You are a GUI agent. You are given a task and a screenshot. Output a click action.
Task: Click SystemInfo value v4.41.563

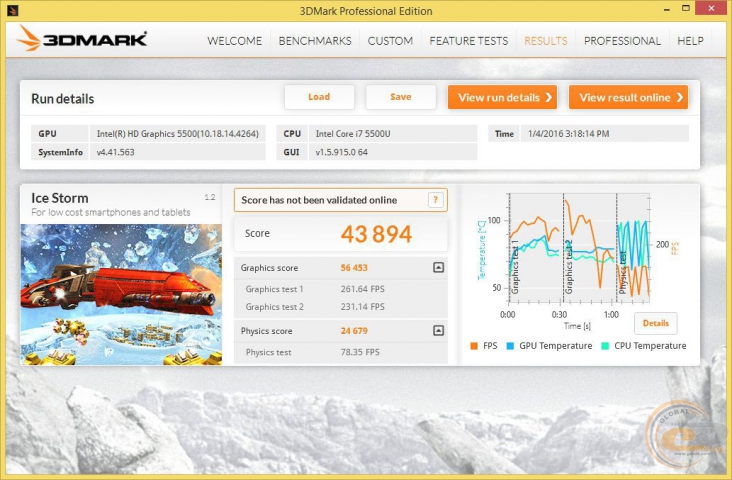[177, 152]
